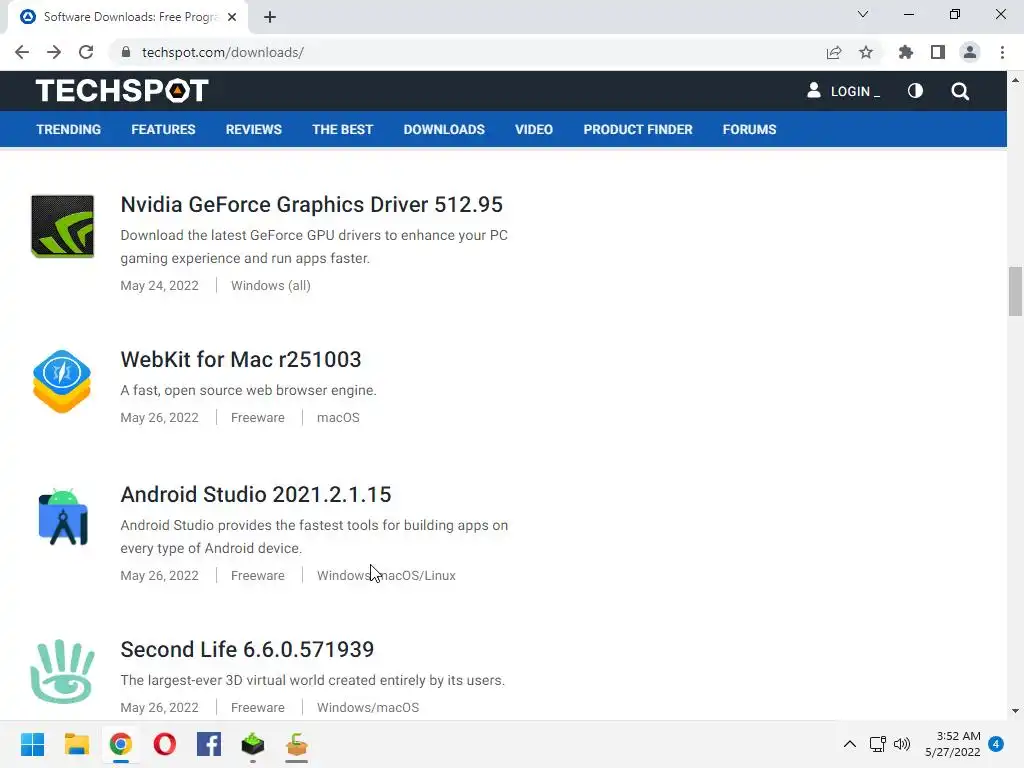The image size is (1024, 768).
Task: Open the TRENDING menu item
Action: tap(69, 129)
